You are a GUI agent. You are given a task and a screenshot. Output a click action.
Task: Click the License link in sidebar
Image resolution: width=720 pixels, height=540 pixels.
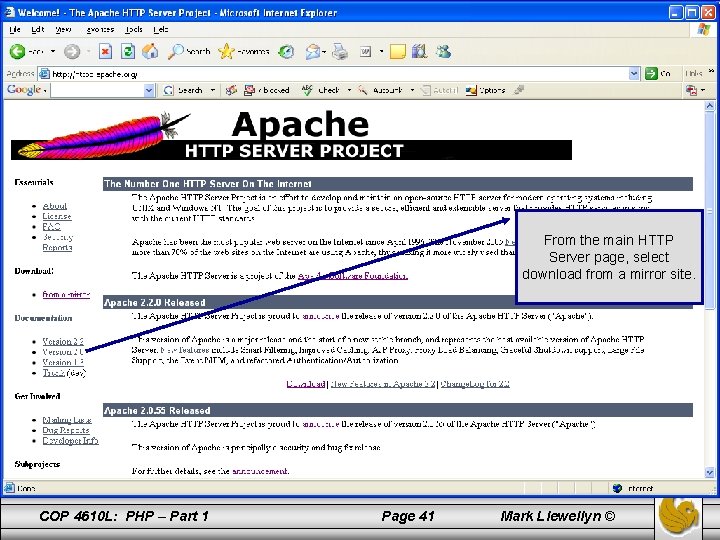(x=57, y=216)
